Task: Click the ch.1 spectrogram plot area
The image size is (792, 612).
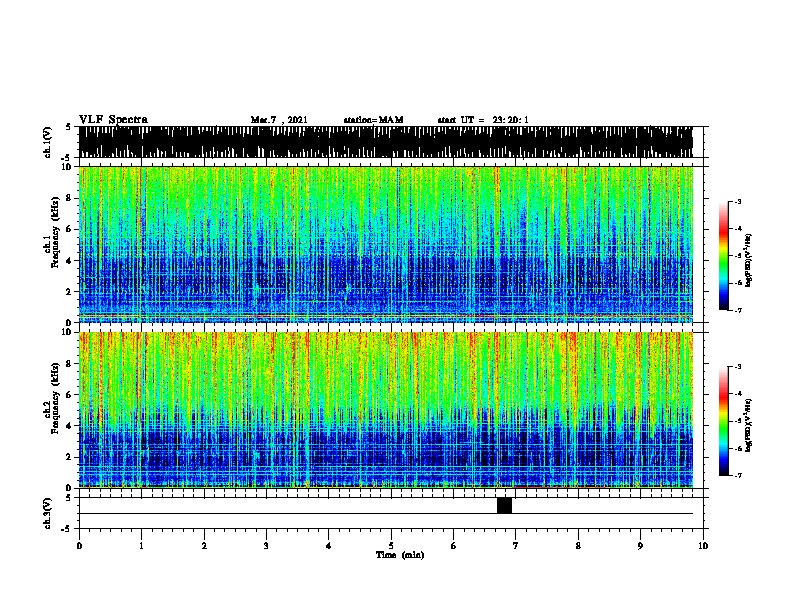Action: [386, 244]
